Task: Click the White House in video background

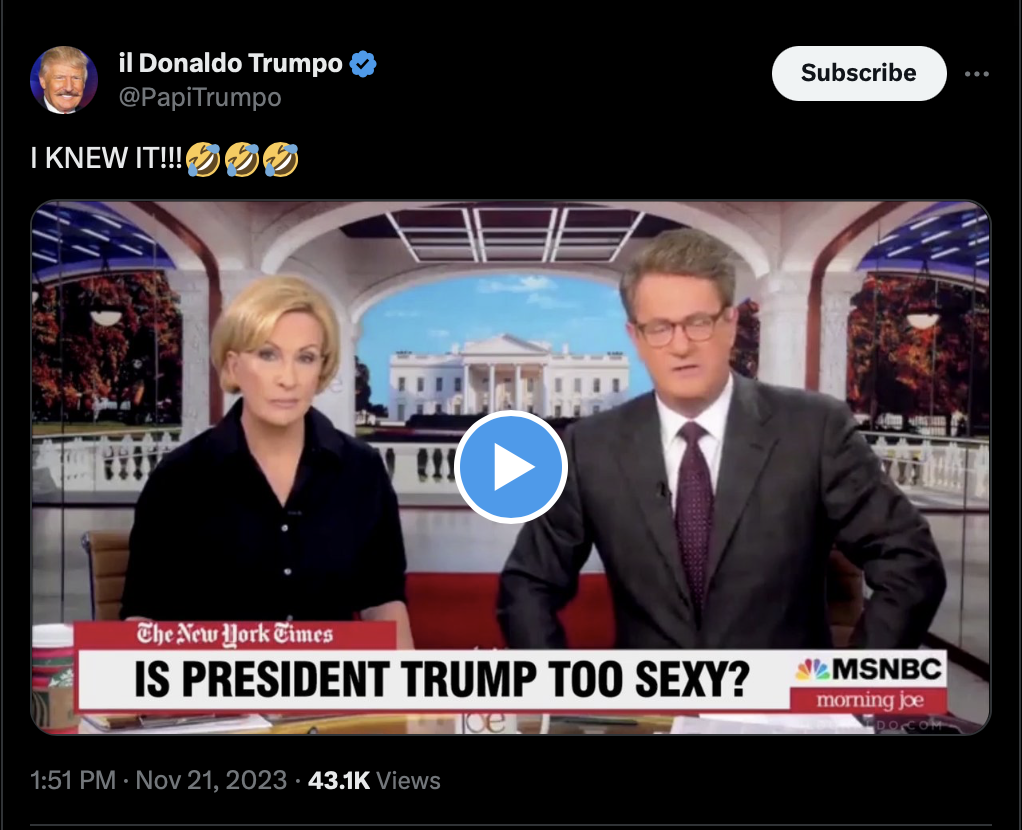Action: click(508, 376)
